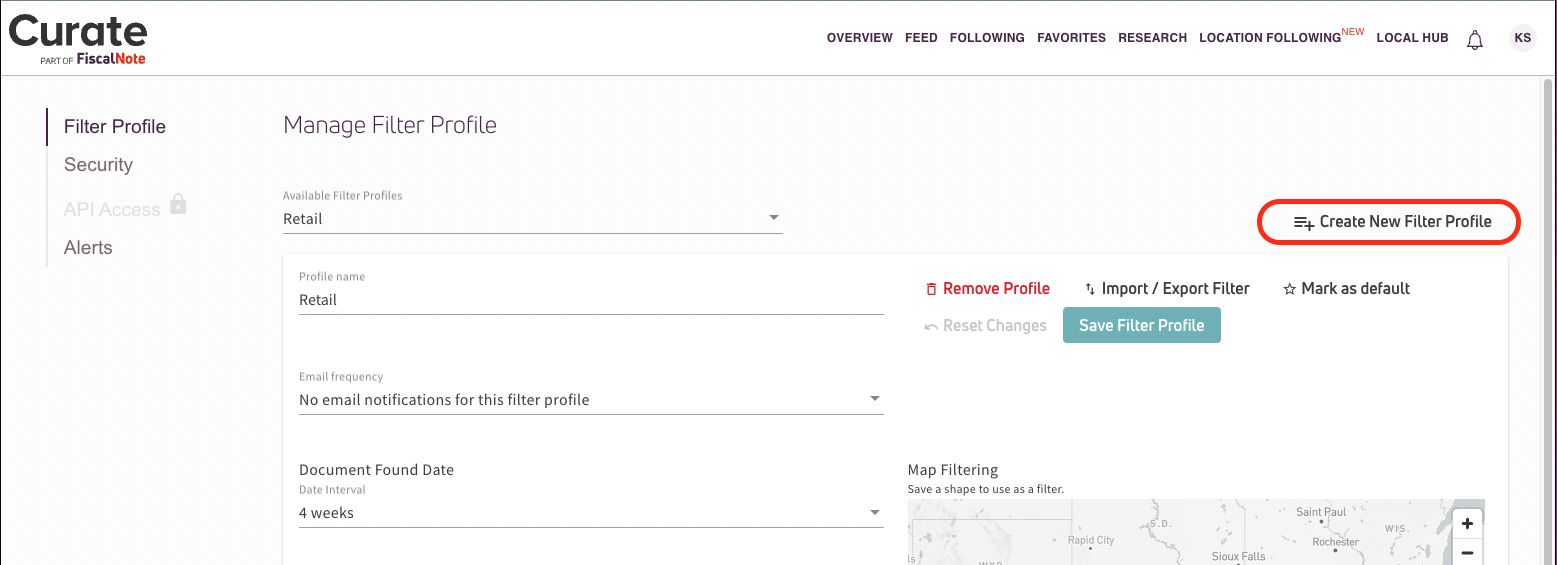Click Import / Export Filter
Viewport: 1557px width, 565px height.
point(1167,288)
